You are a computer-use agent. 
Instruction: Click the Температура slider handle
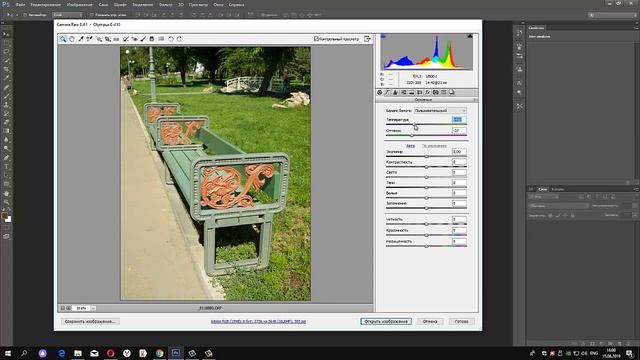(414, 124)
